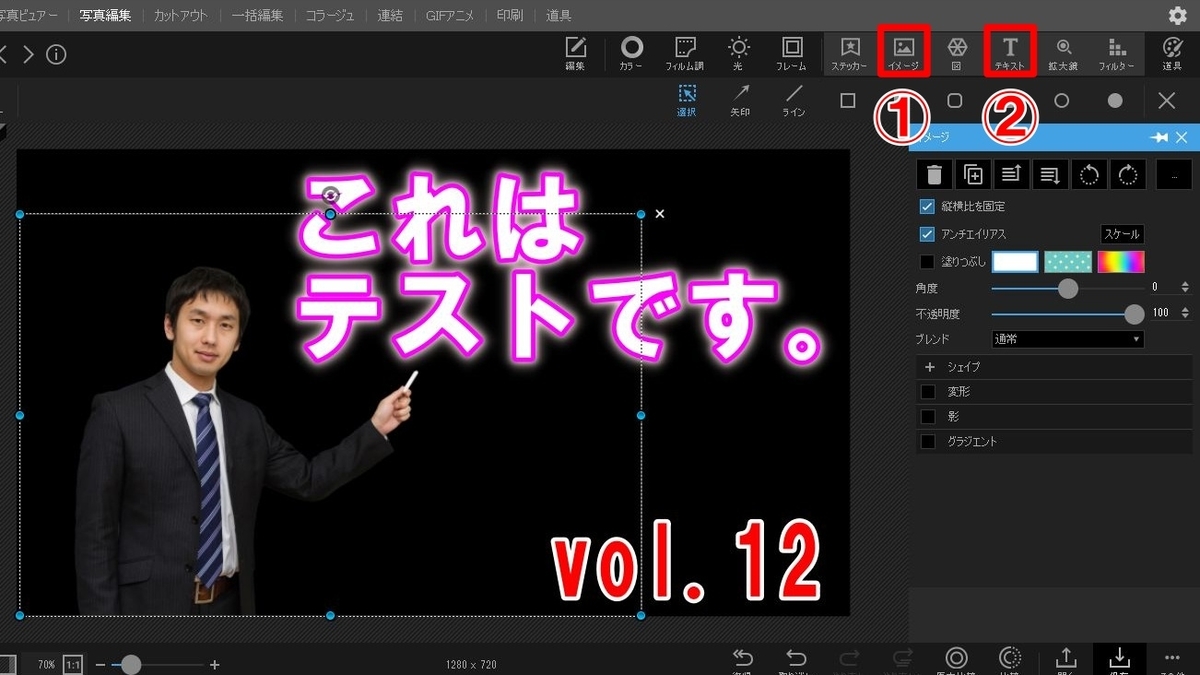Open the ブレンド dropdown showing 通常
1200x675 pixels.
(x=1067, y=338)
